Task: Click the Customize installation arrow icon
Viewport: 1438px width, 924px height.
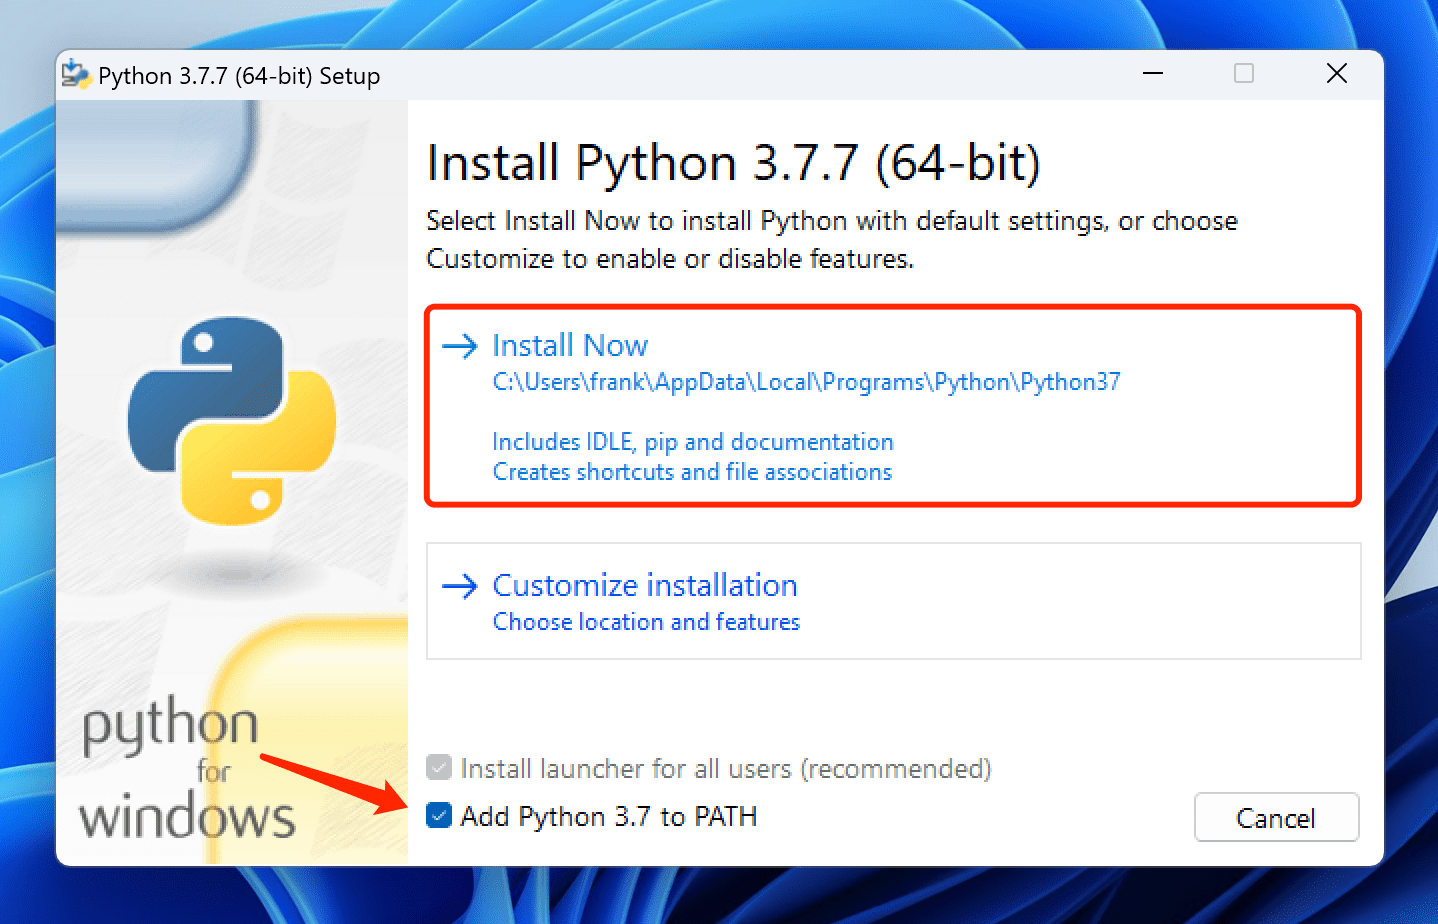Action: coord(459,586)
